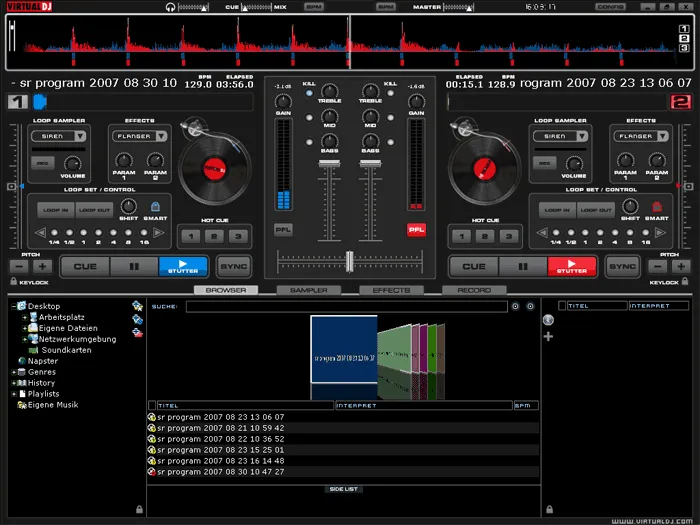
Task: Step right deck loop length forward arrow
Action: coord(660,233)
